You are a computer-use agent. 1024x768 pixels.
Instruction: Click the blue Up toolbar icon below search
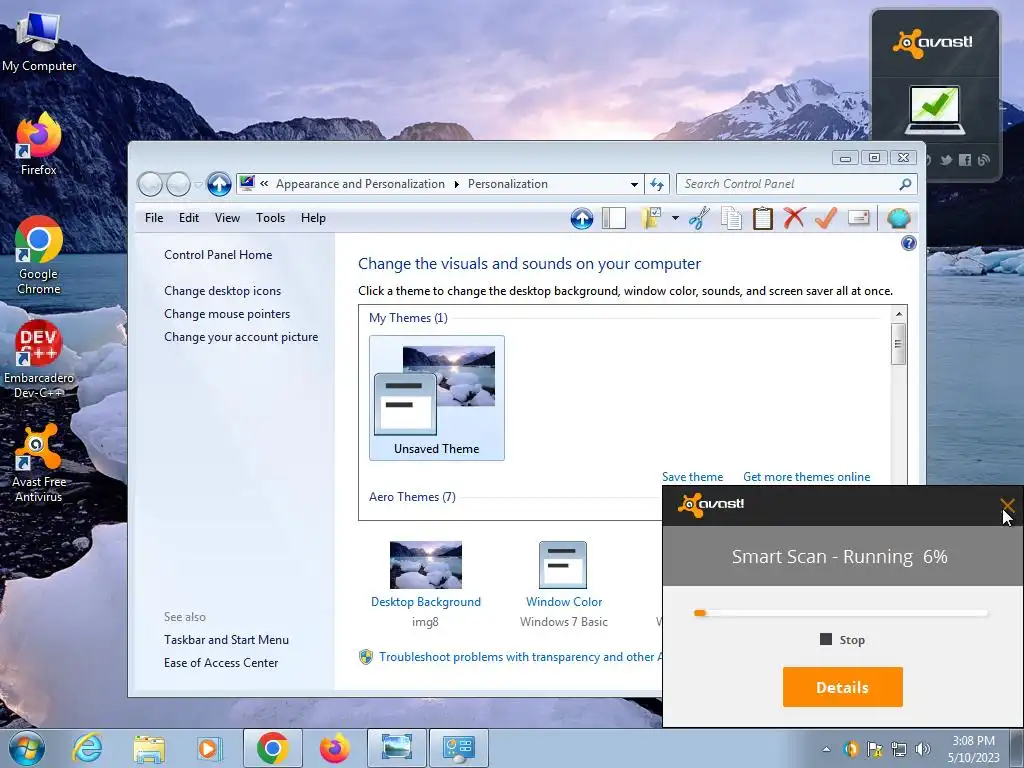pyautogui.click(x=581, y=218)
